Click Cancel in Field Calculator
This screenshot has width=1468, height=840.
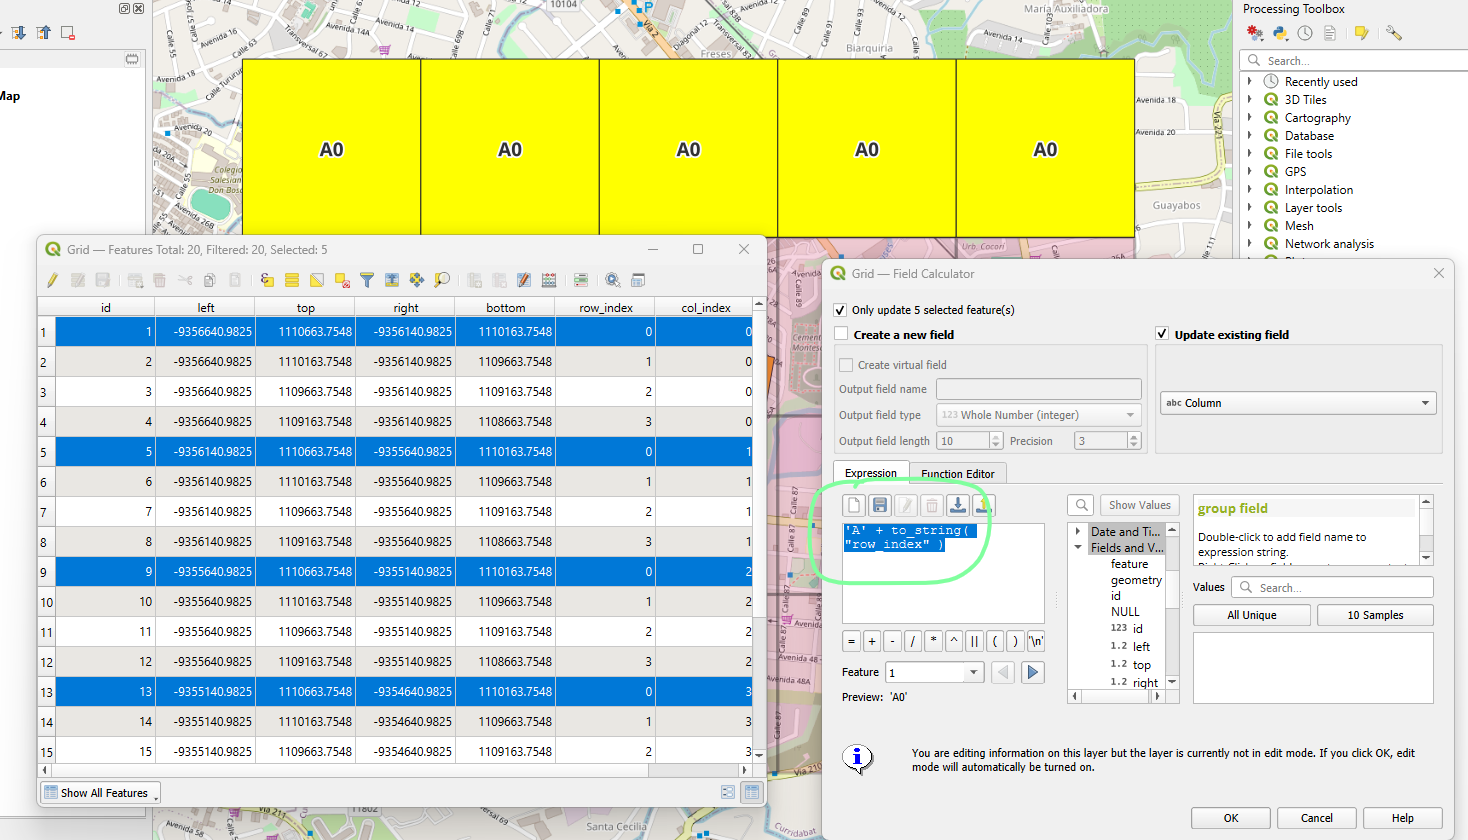[x=1317, y=818]
